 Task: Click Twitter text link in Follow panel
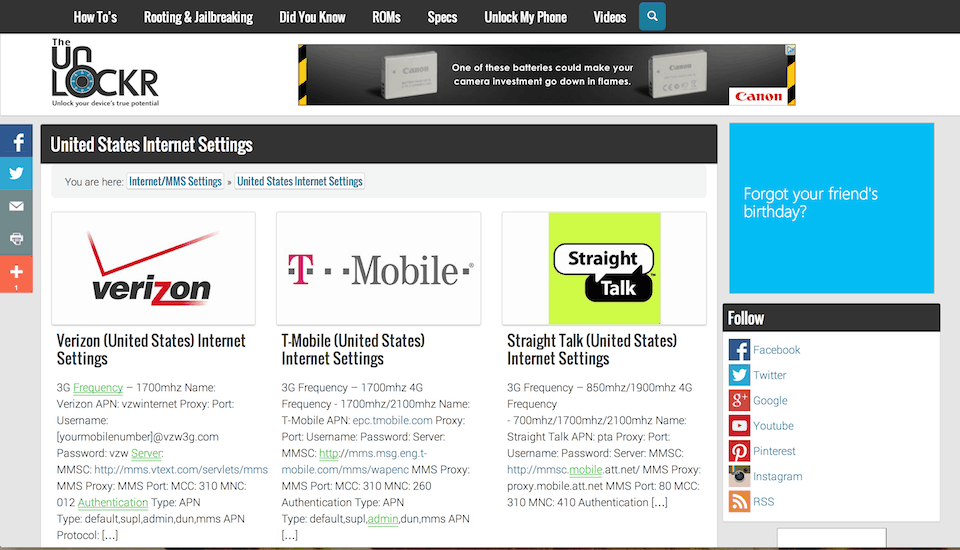click(770, 375)
